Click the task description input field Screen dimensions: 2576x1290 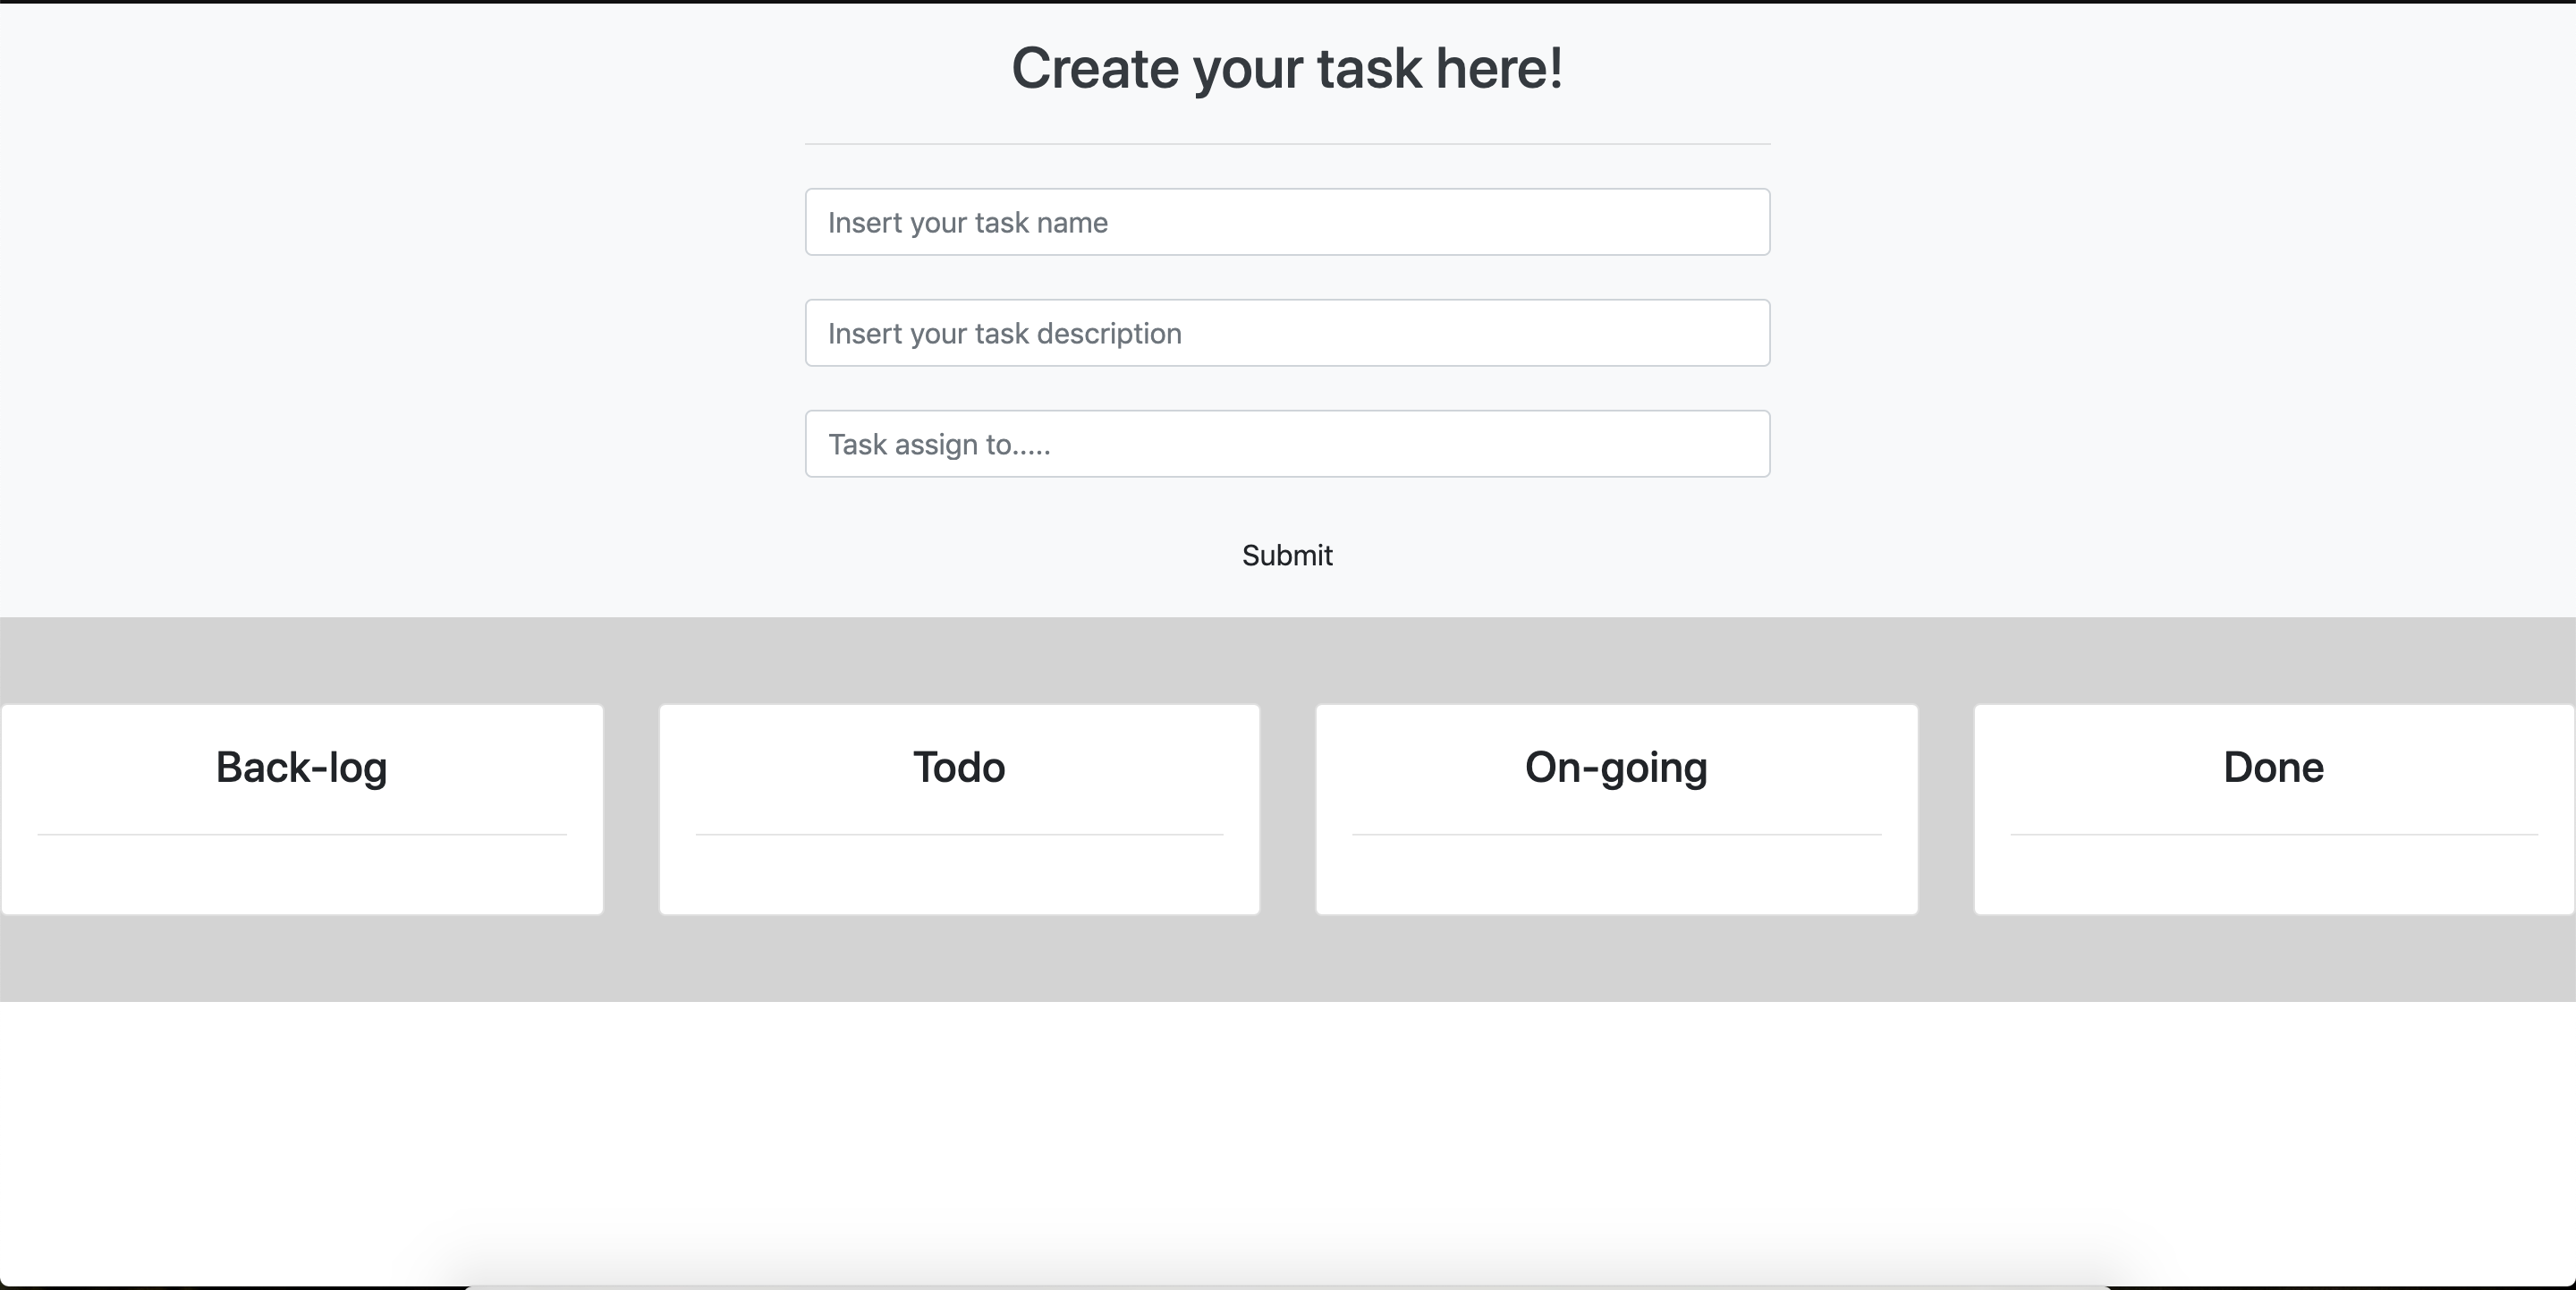click(1288, 333)
